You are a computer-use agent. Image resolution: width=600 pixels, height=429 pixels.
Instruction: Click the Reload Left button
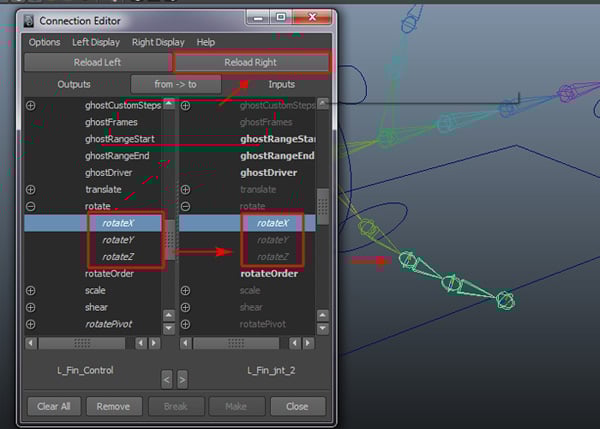point(97,62)
